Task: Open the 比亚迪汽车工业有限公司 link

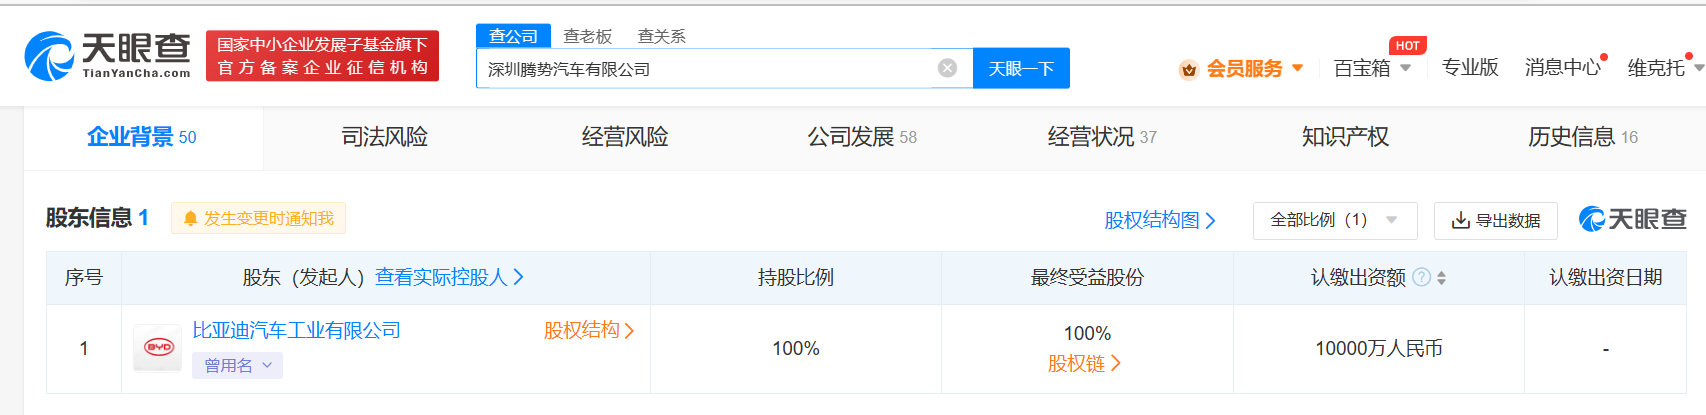Action: click(x=296, y=330)
